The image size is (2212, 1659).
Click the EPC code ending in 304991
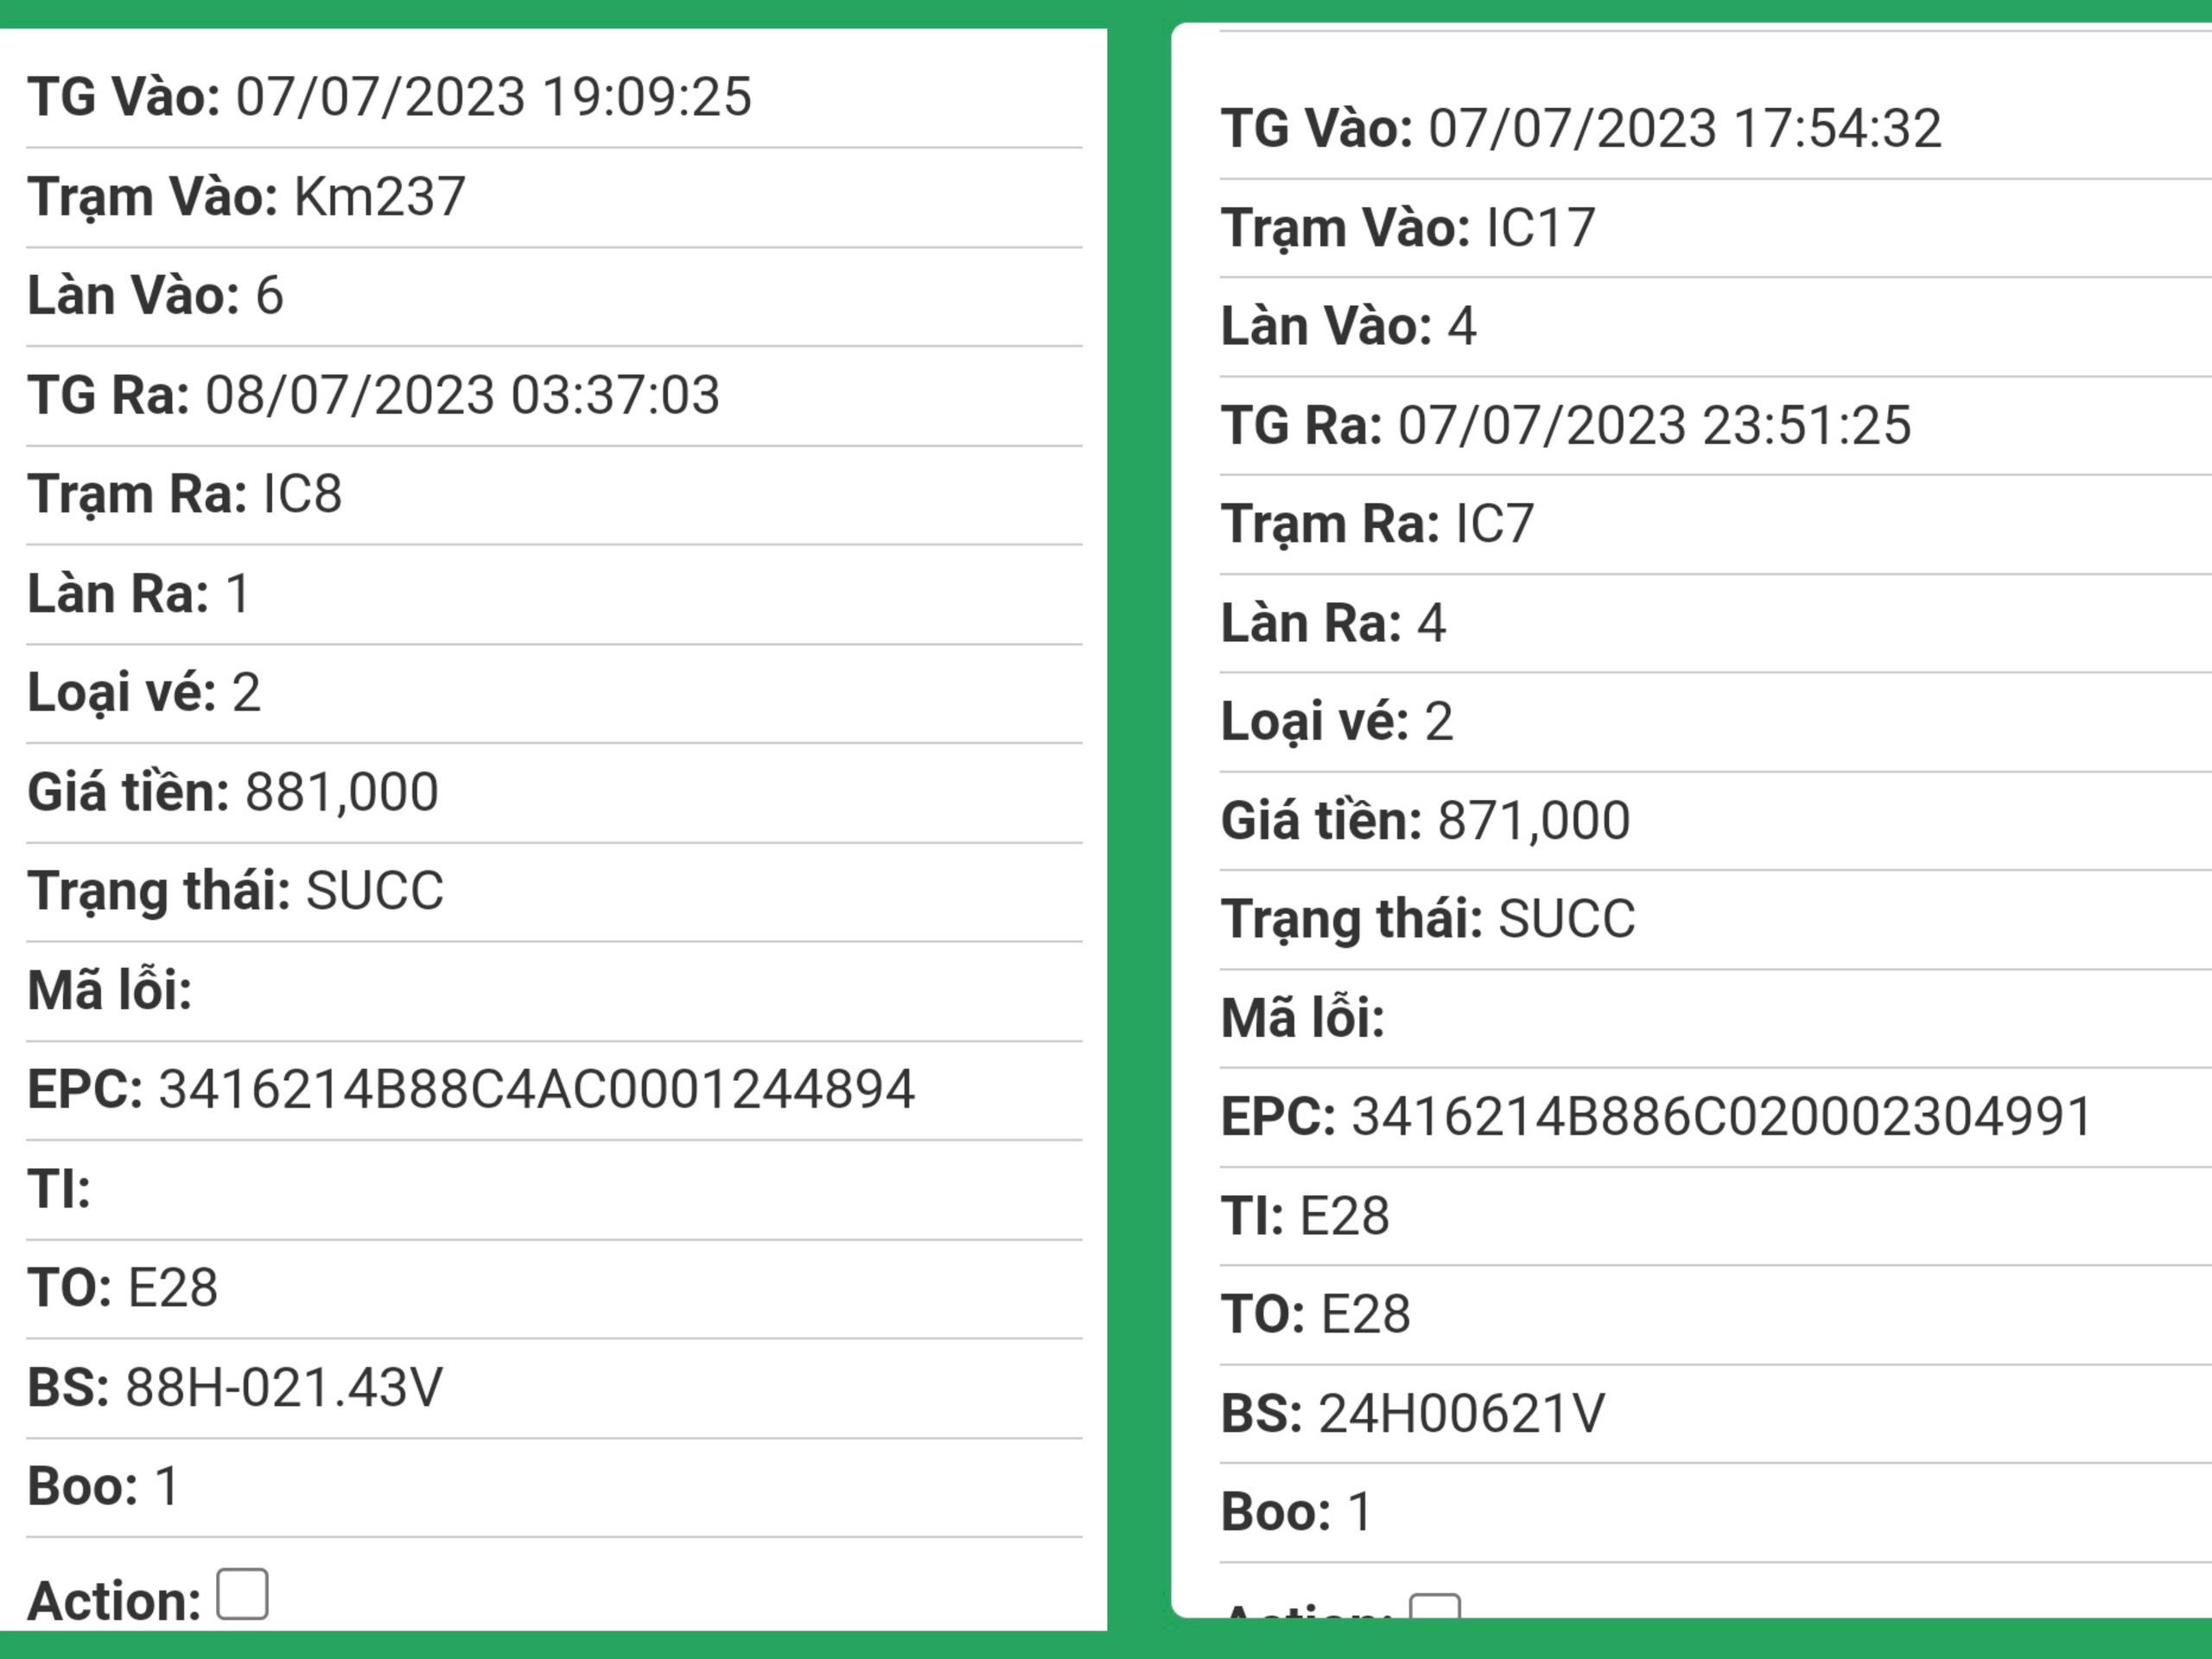coord(1721,1116)
